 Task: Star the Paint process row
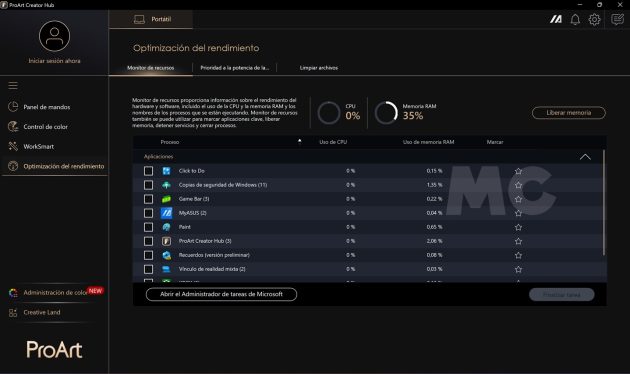[x=518, y=227]
